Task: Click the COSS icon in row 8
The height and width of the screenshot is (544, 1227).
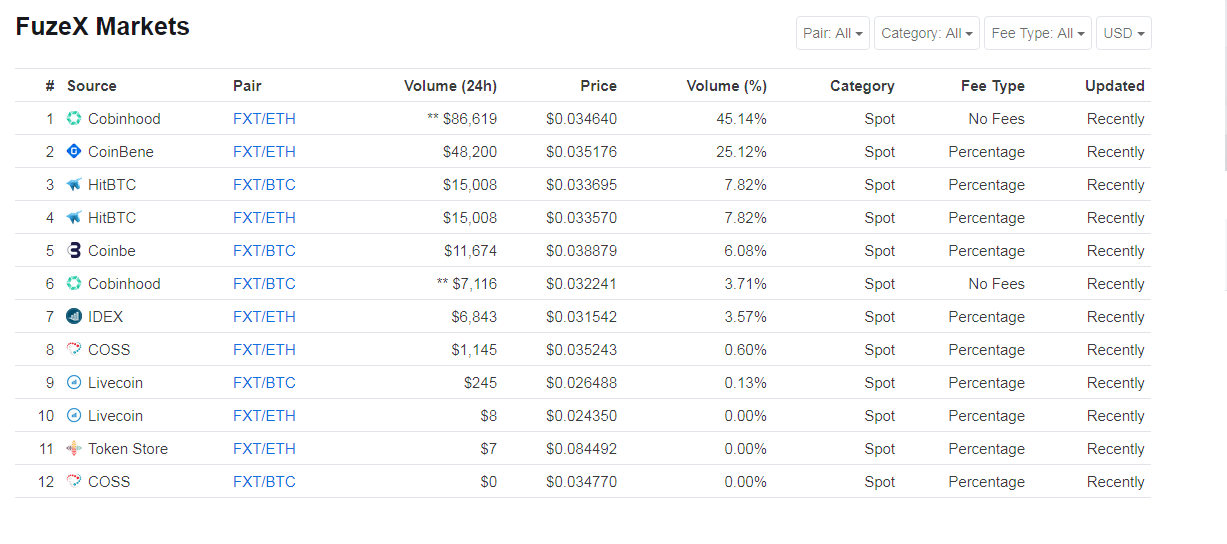Action: pos(74,350)
